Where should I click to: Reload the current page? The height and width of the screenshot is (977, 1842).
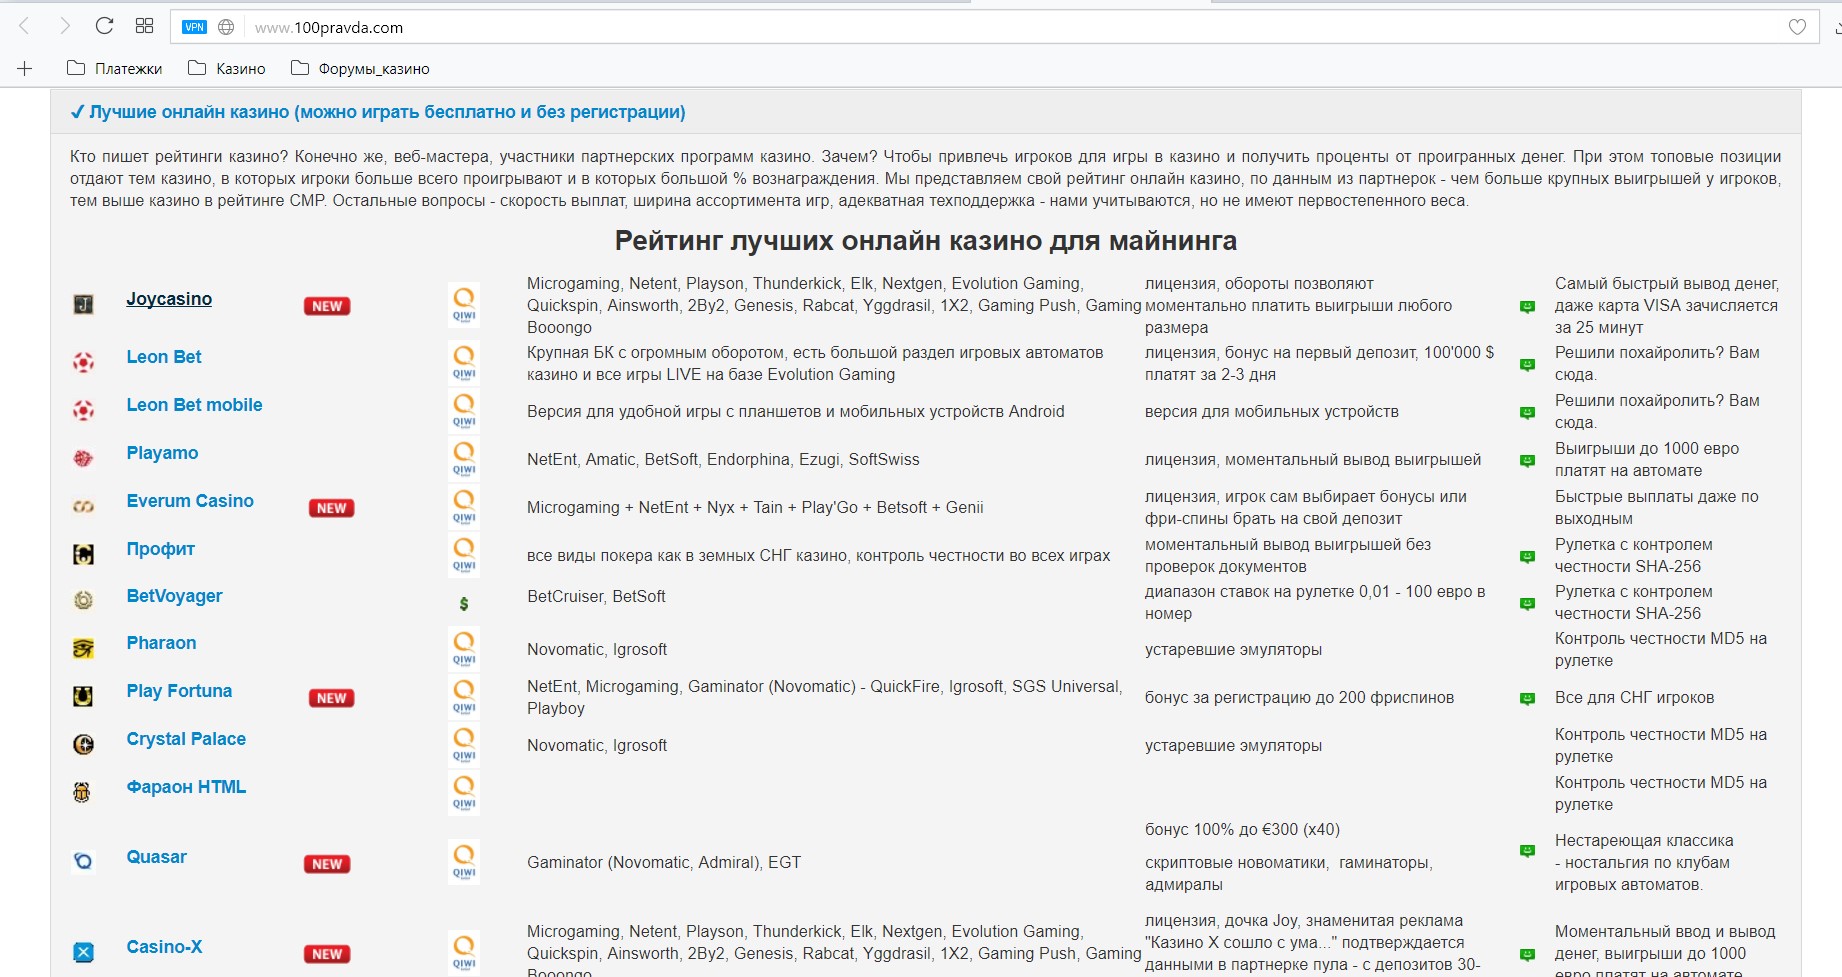104,27
